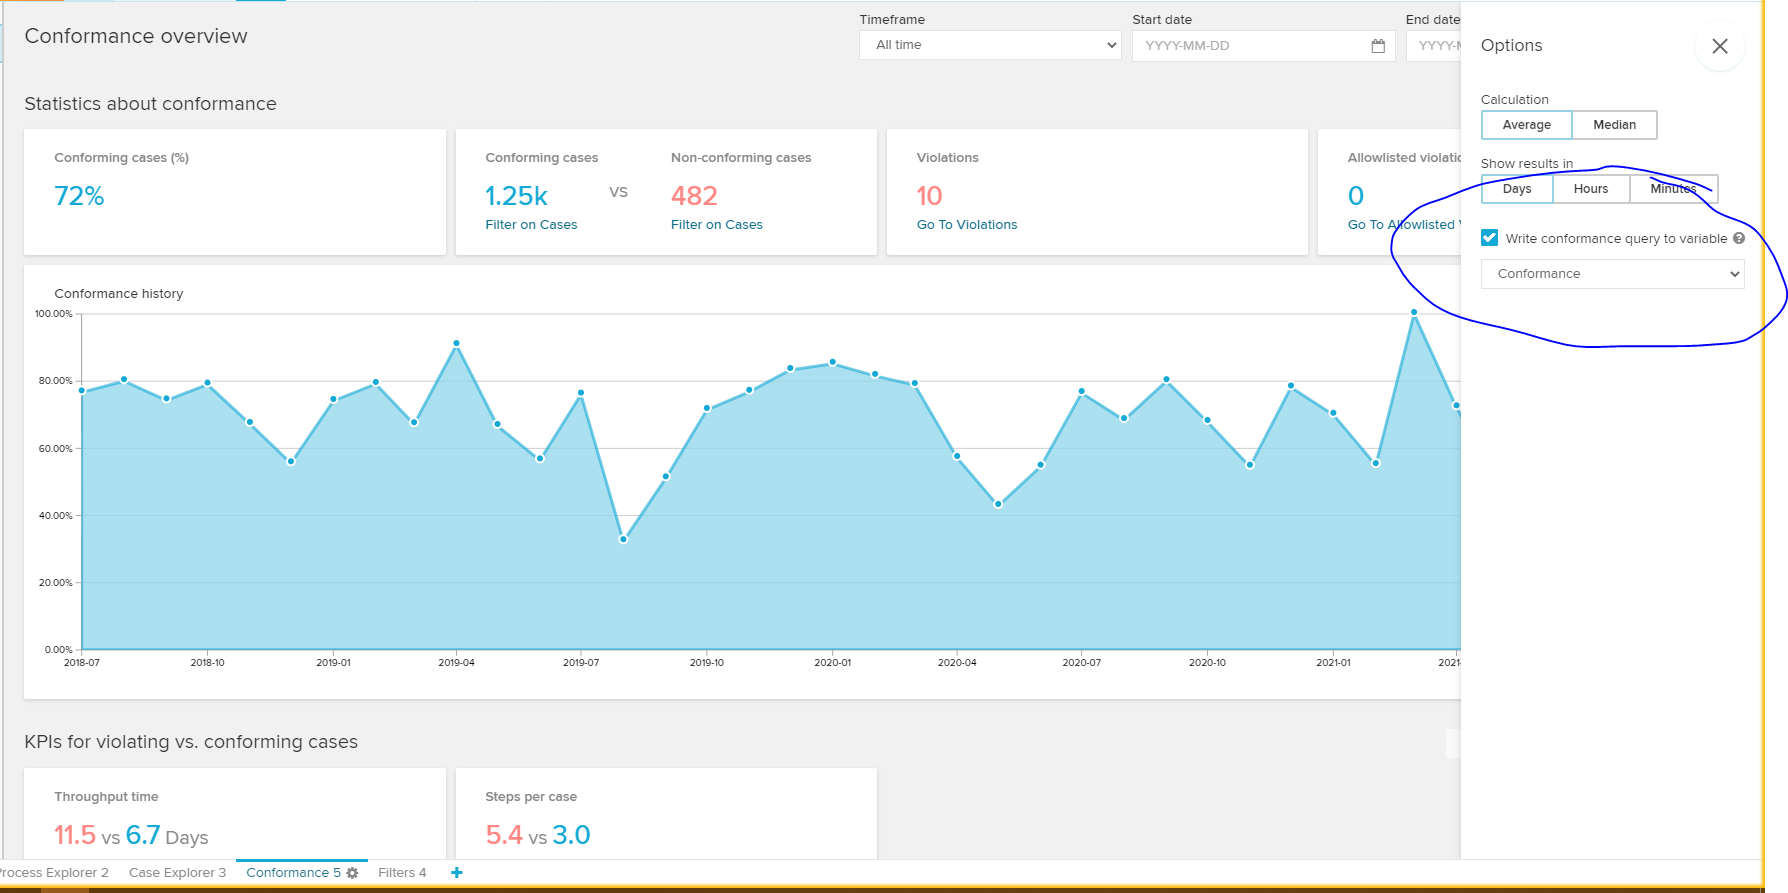Open help tooltip for conformance variable

pyautogui.click(x=1739, y=238)
